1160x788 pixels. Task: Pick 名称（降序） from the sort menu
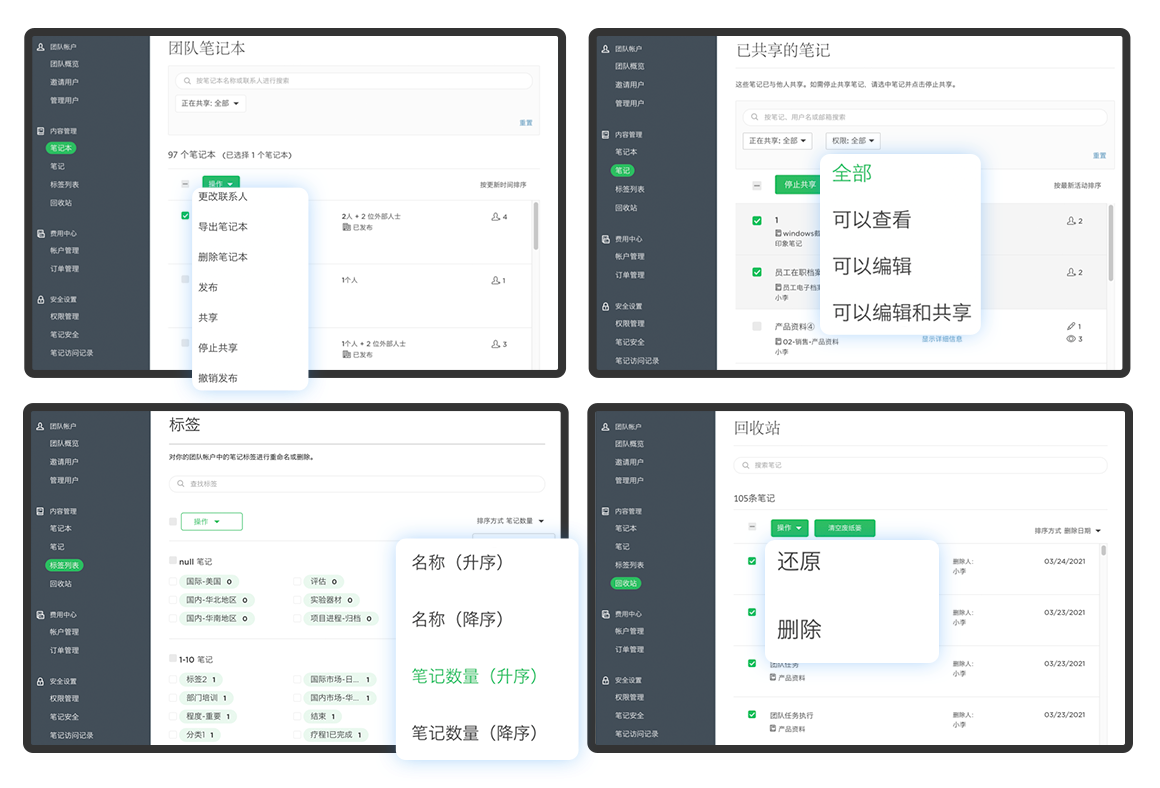pyautogui.click(x=458, y=620)
